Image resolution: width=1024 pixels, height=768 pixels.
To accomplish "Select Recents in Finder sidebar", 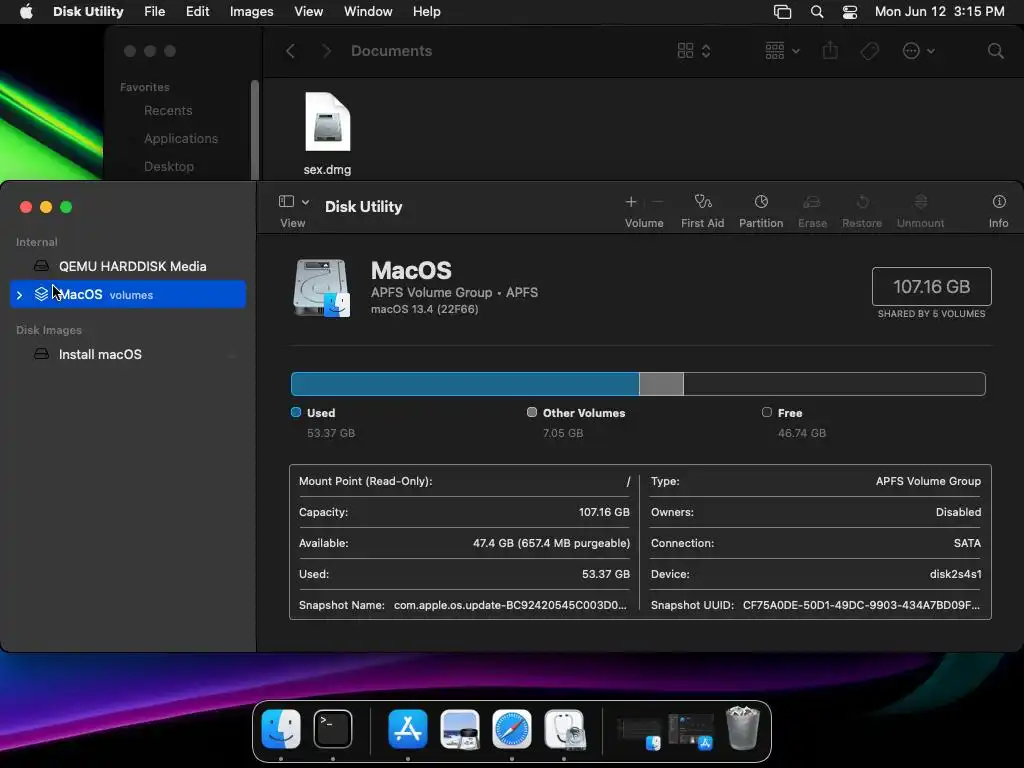I will pos(168,110).
